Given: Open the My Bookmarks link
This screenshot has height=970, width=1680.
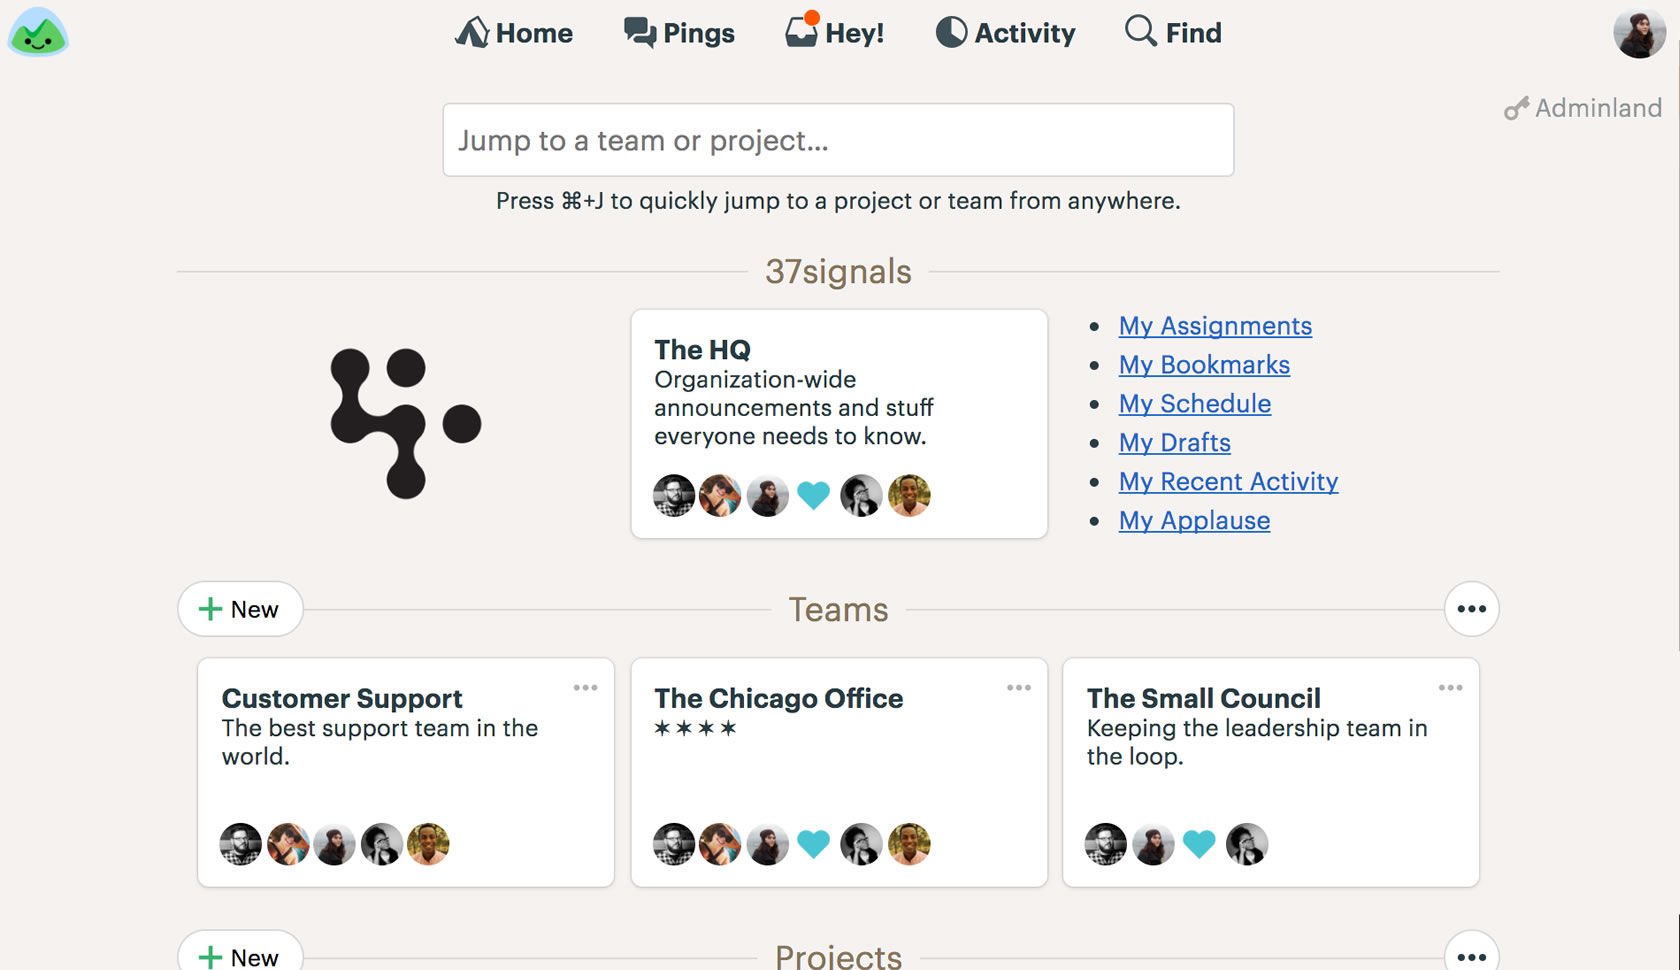Looking at the screenshot, I should (x=1204, y=365).
